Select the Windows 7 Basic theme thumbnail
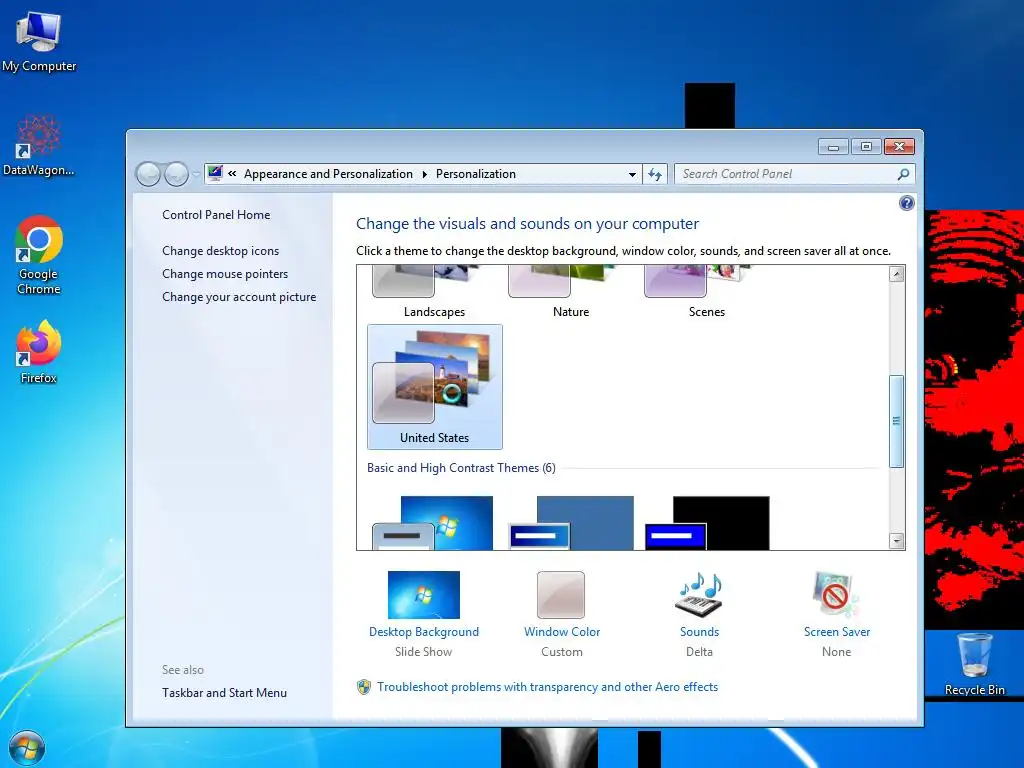1024x768 pixels. pos(433,523)
